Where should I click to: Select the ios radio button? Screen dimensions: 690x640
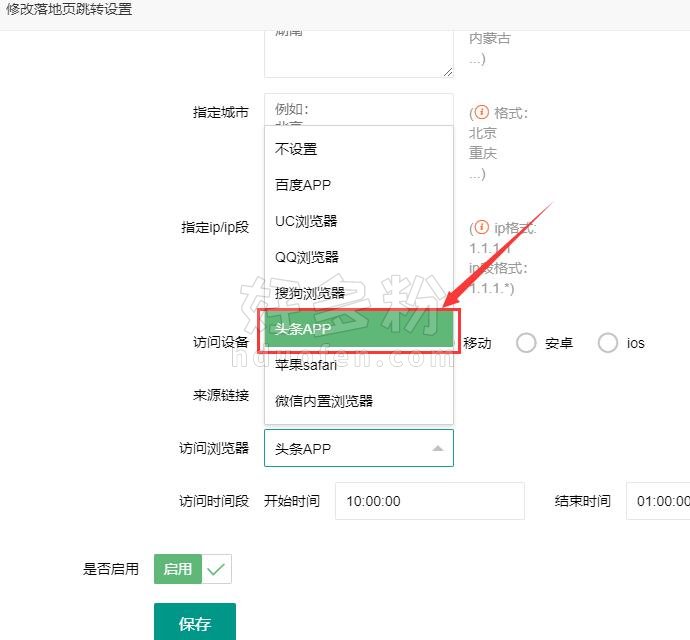(608, 343)
